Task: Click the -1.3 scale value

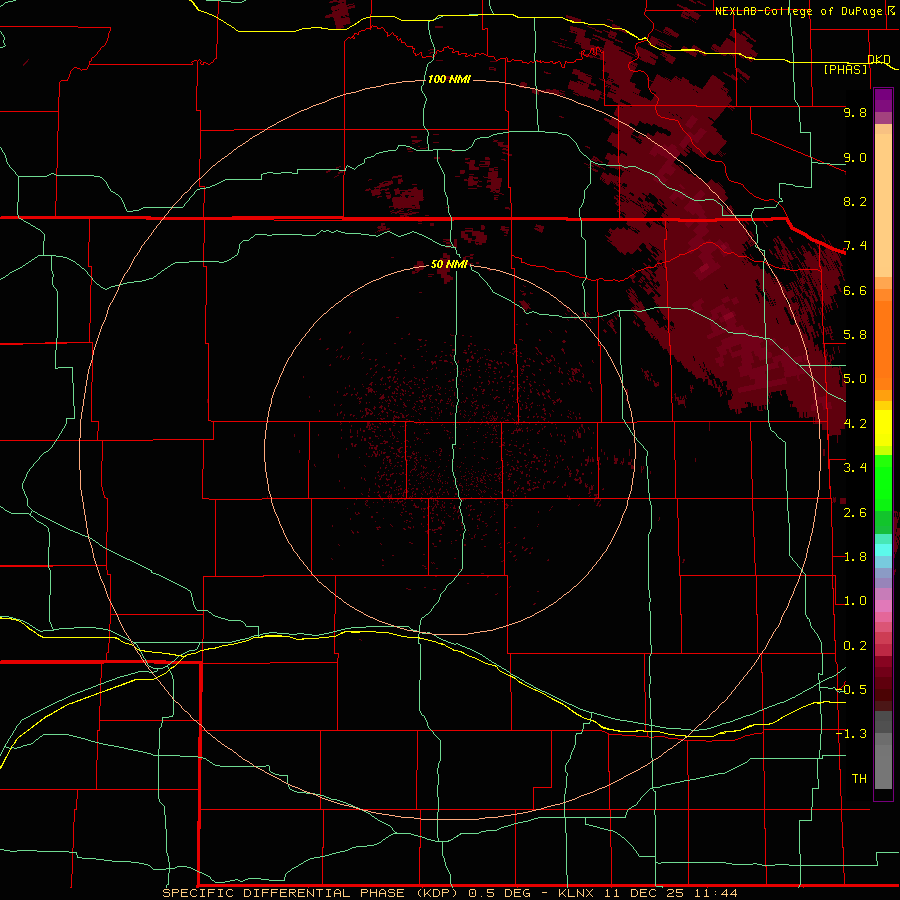Action: 852,734
